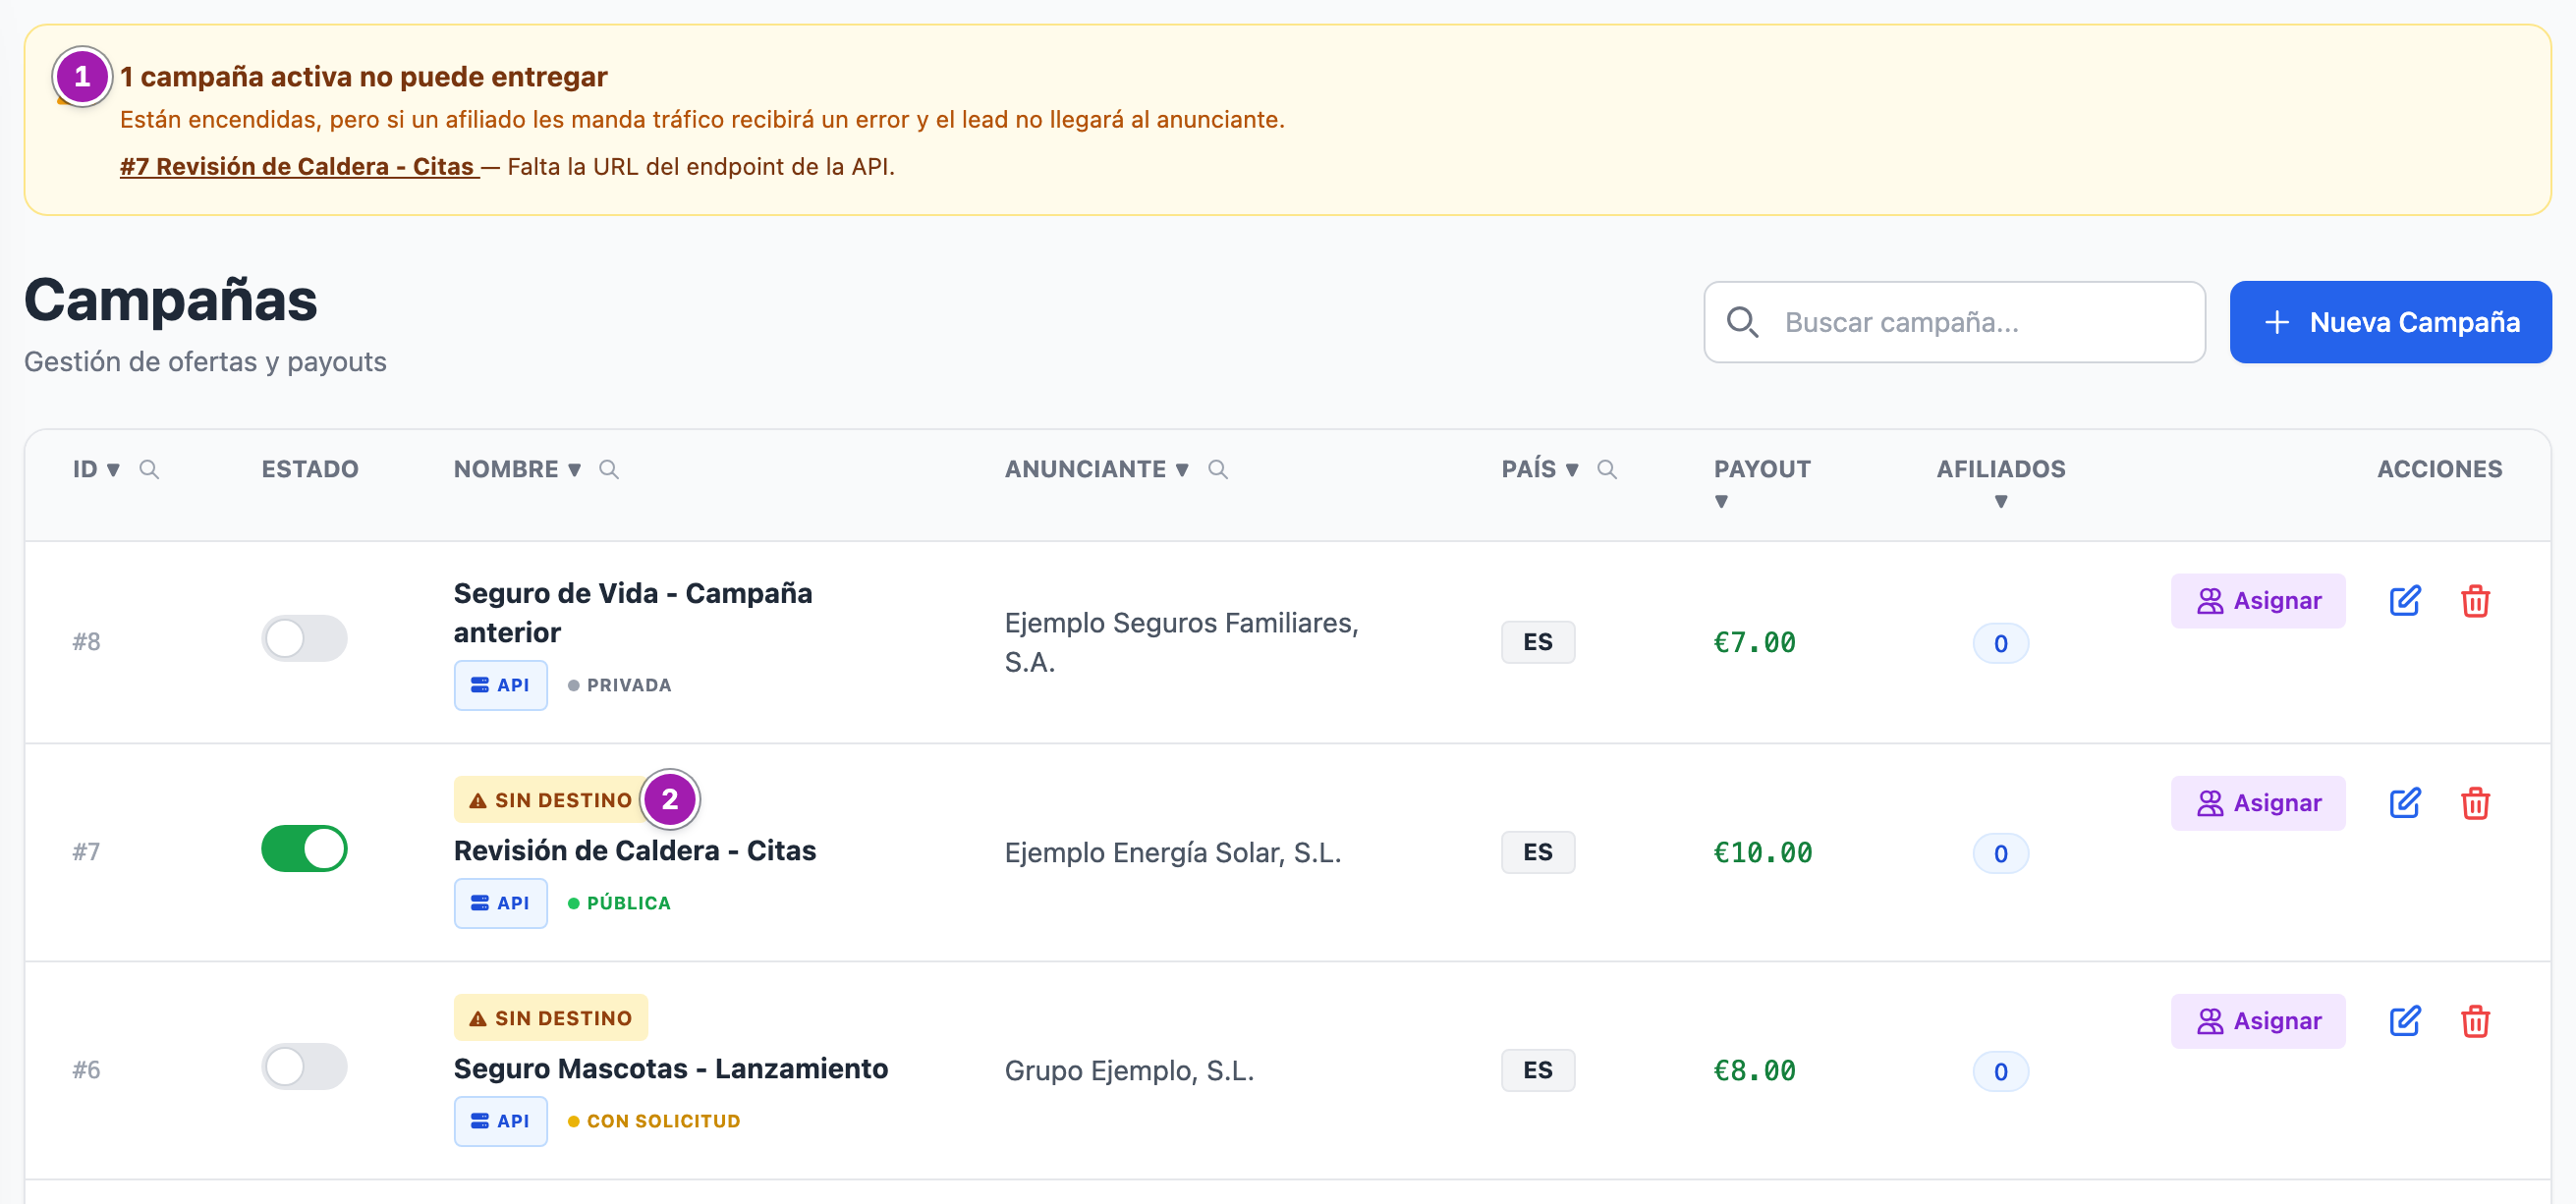2576x1204 pixels.
Task: Create a Nueva Campaña
Action: click(x=2390, y=322)
